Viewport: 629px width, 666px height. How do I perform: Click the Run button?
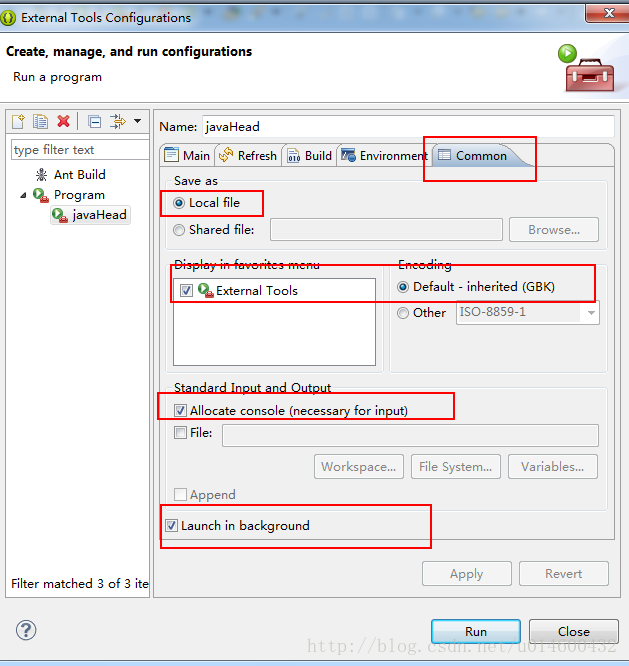click(x=476, y=631)
